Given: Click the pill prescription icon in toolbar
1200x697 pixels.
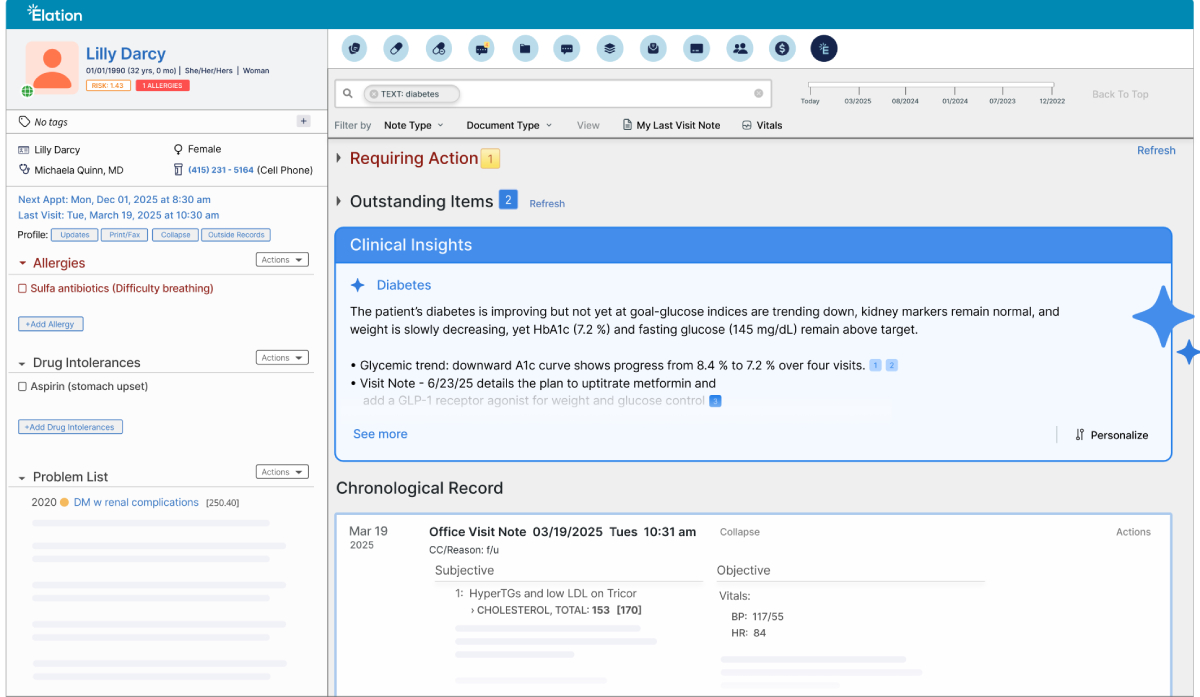Looking at the screenshot, I should [396, 48].
